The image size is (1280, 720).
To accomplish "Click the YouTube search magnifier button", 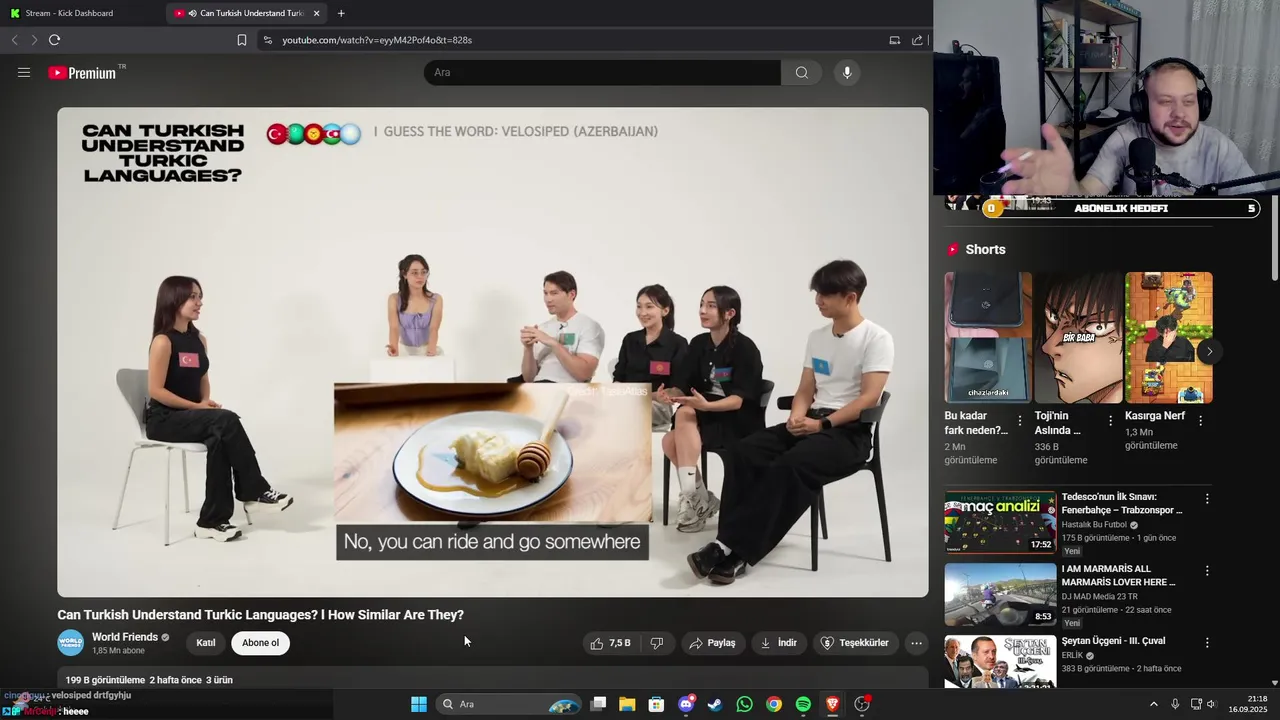I will 801,72.
